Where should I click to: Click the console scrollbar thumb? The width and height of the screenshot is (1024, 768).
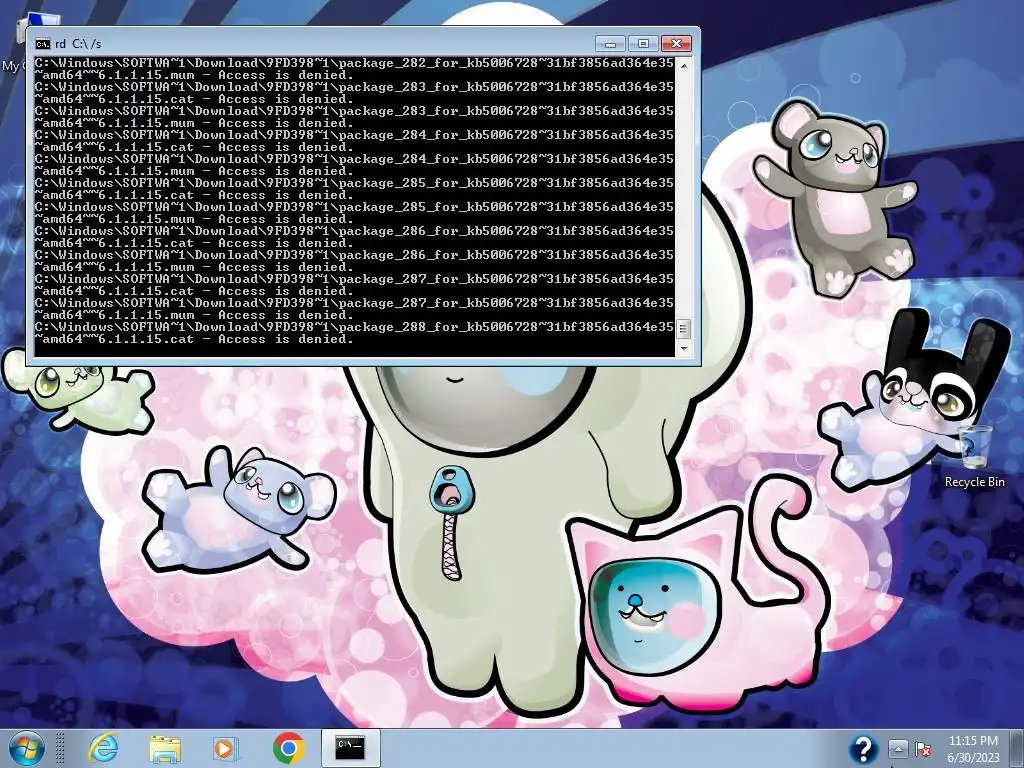pos(684,328)
